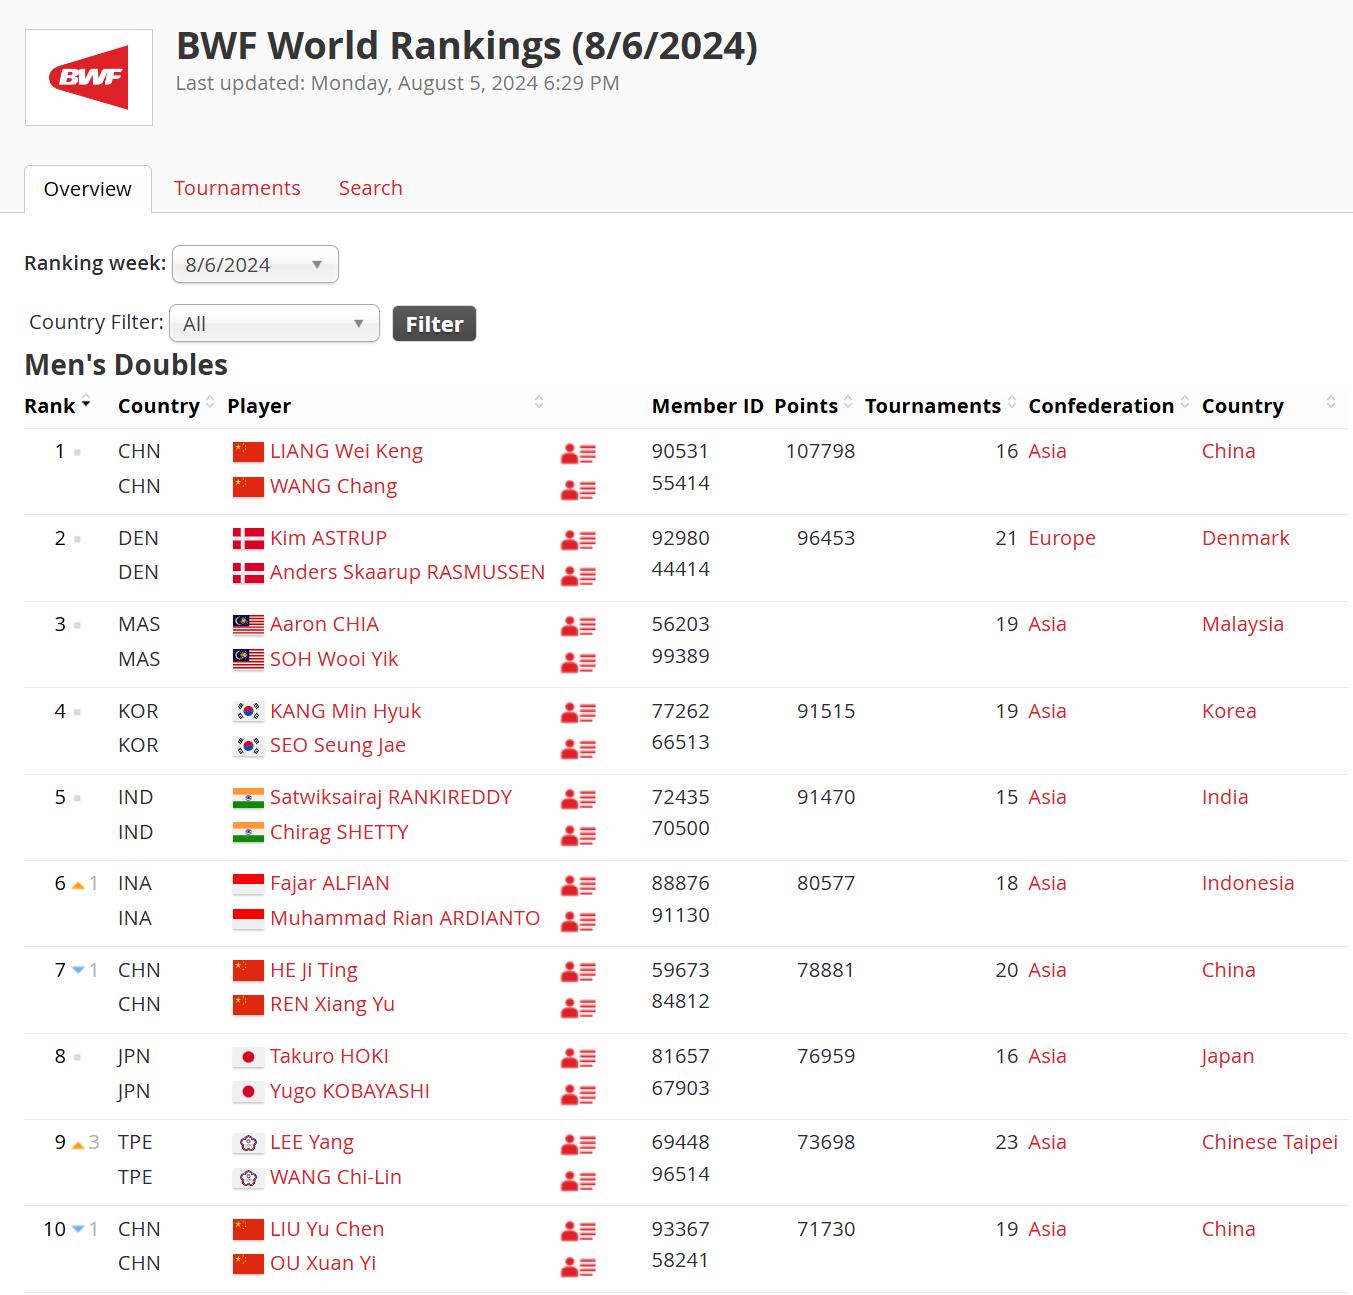This screenshot has height=1295, width=1353.
Task: Open profile icon for SOH Wooi Yik
Action: pos(578,662)
